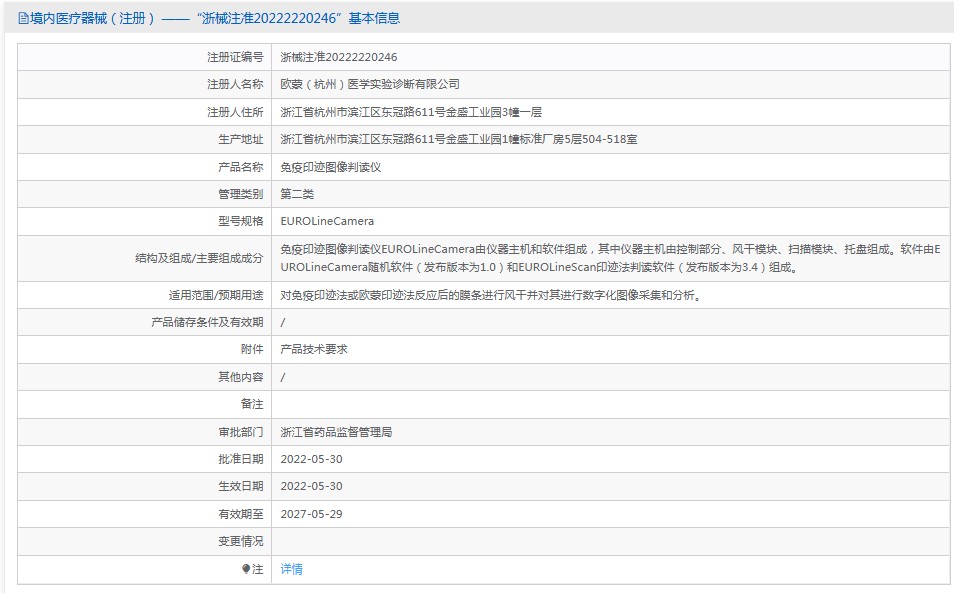The width and height of the screenshot is (954, 594).
Task: Click the 附件 label
Action: [252, 349]
